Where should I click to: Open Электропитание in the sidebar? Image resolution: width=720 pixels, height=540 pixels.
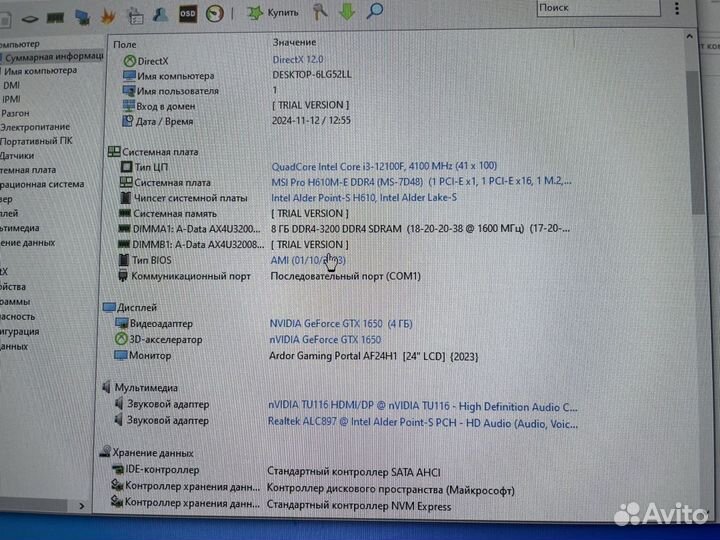[35, 127]
